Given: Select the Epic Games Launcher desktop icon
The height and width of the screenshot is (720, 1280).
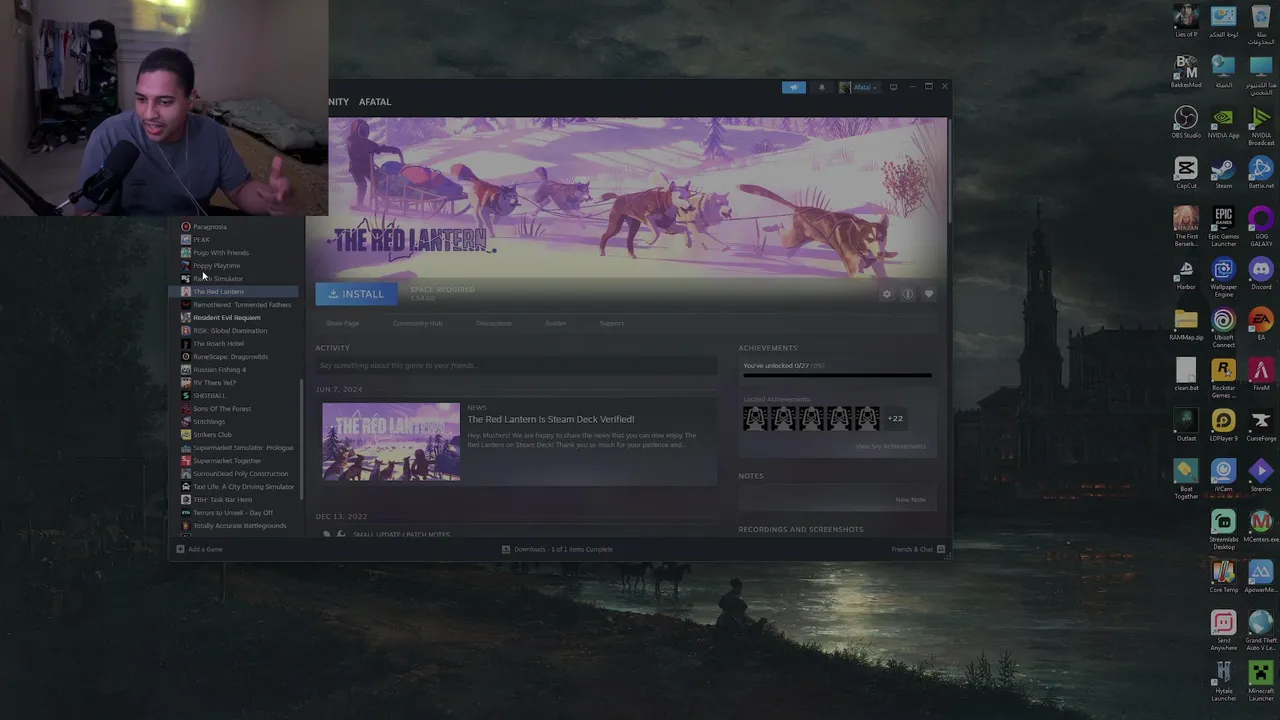Looking at the screenshot, I should 1223,227.
